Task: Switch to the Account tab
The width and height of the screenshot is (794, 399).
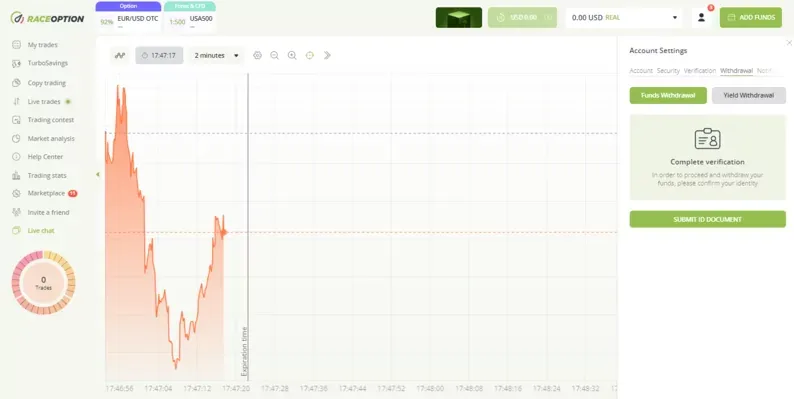Action: pos(641,71)
